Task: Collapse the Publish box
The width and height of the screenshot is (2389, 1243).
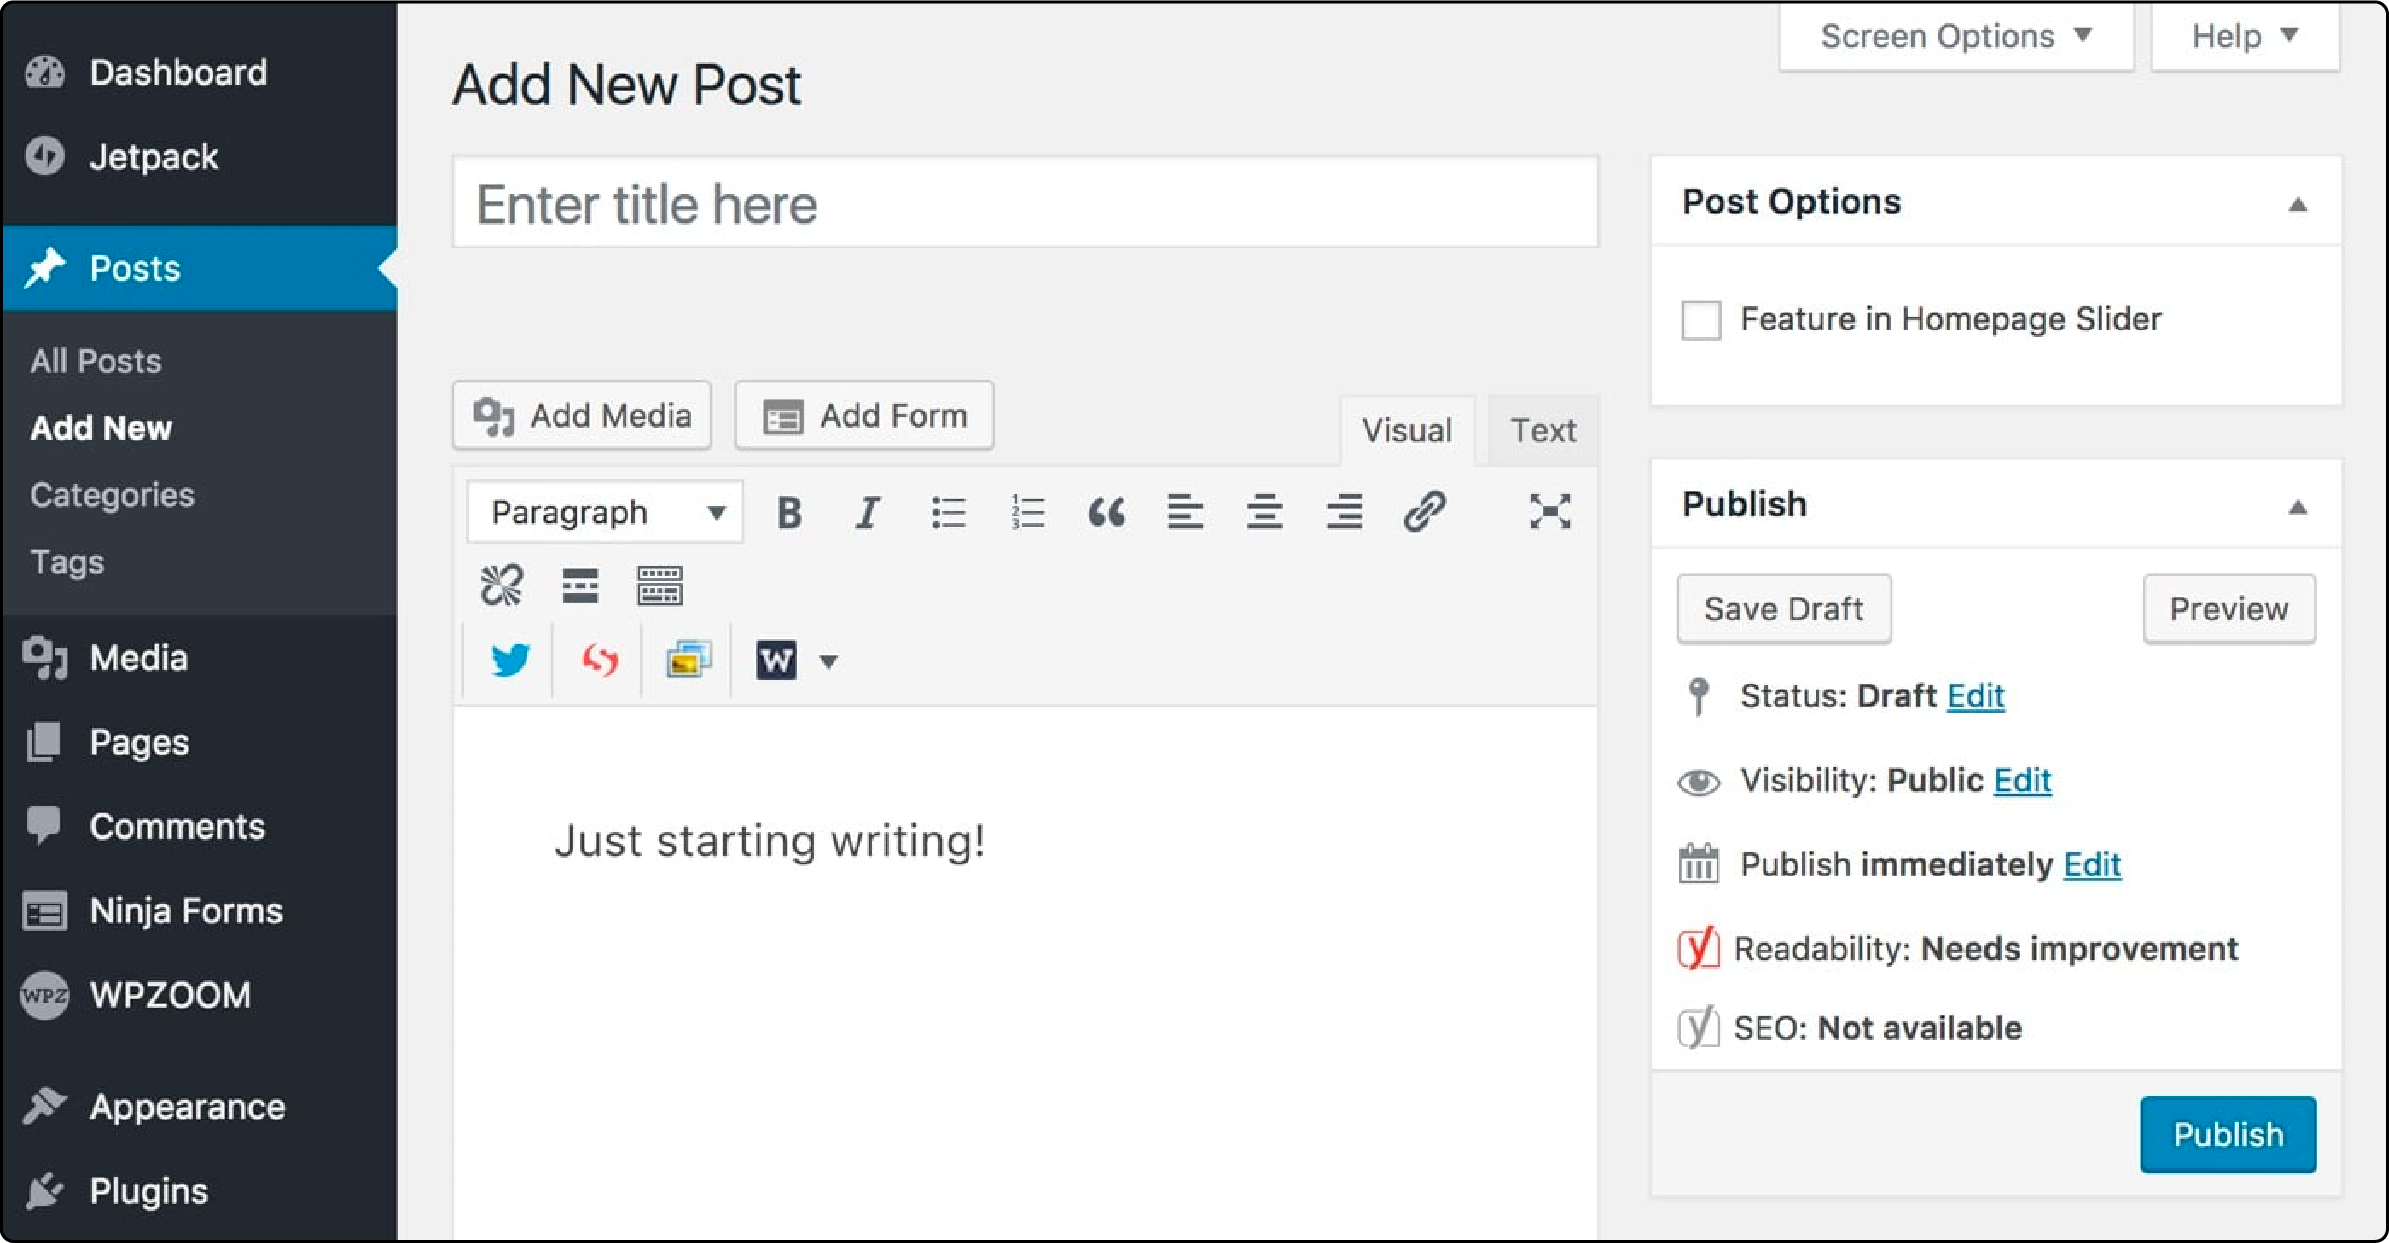Action: (2298, 508)
